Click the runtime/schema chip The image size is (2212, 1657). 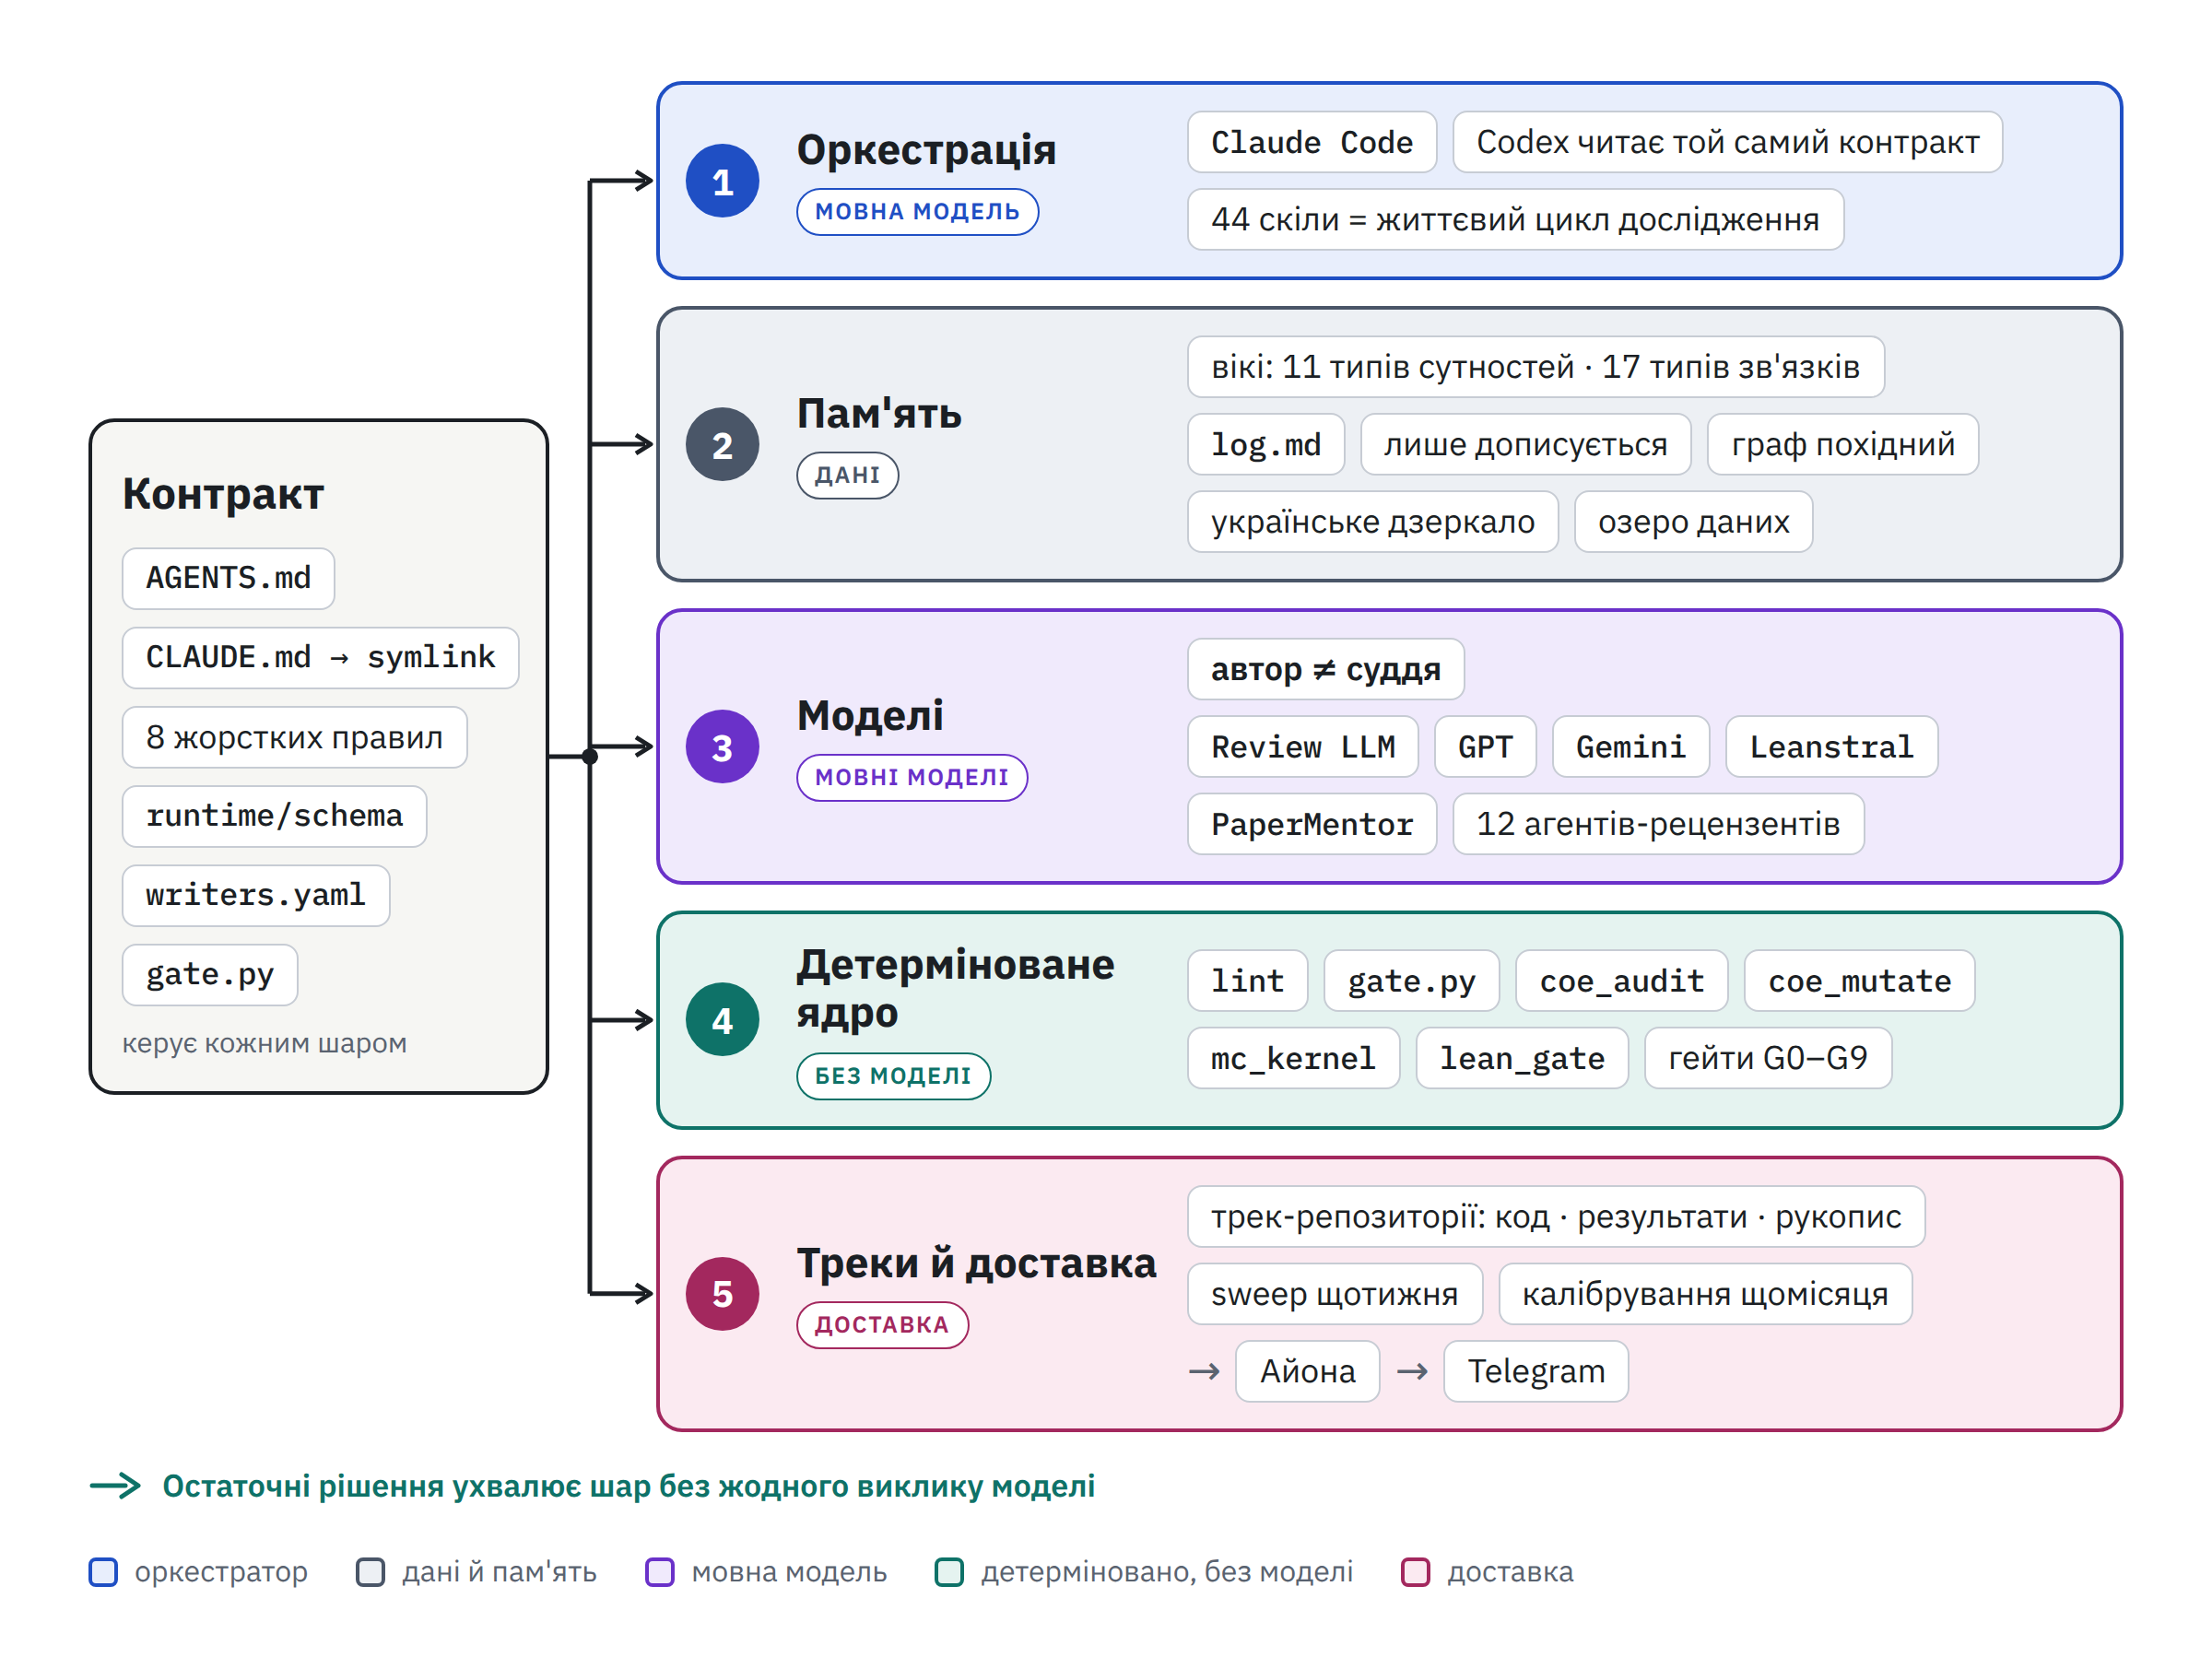274,816
